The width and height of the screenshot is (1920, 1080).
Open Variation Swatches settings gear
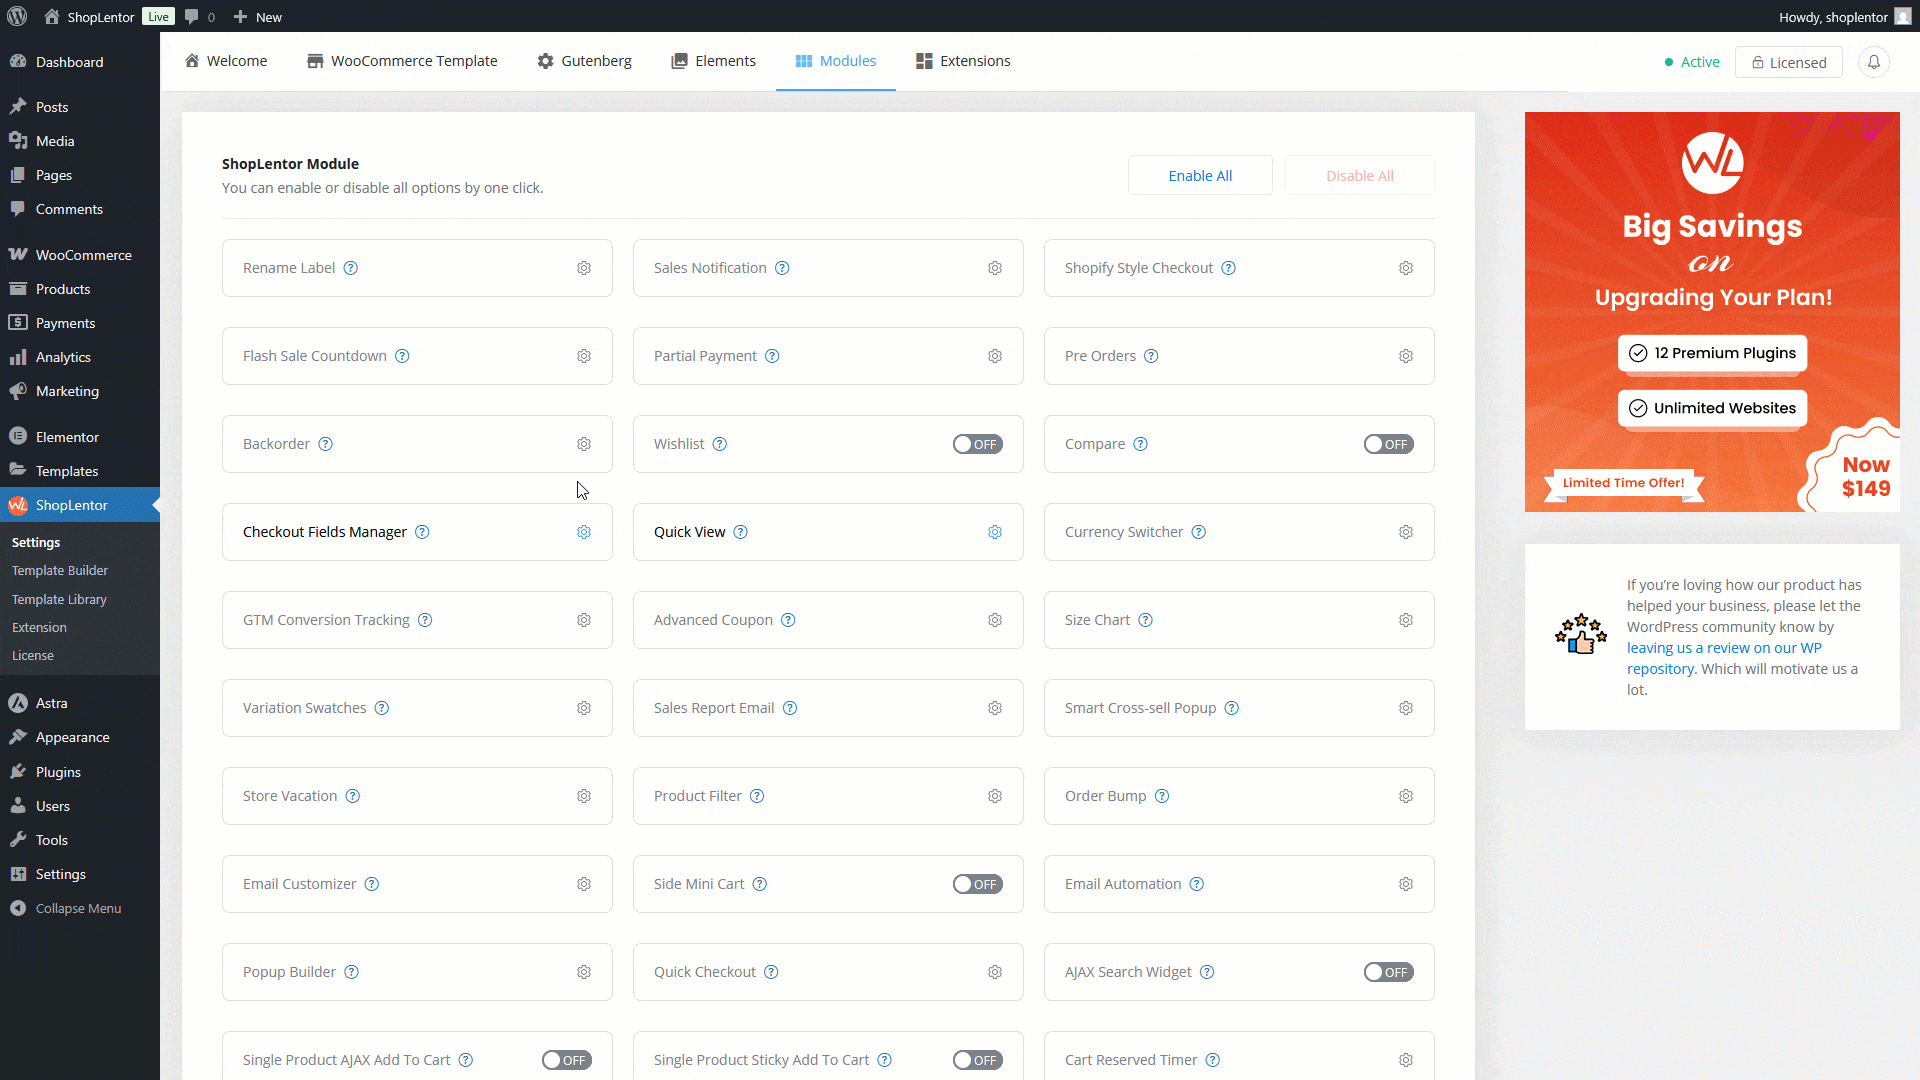[x=584, y=708]
